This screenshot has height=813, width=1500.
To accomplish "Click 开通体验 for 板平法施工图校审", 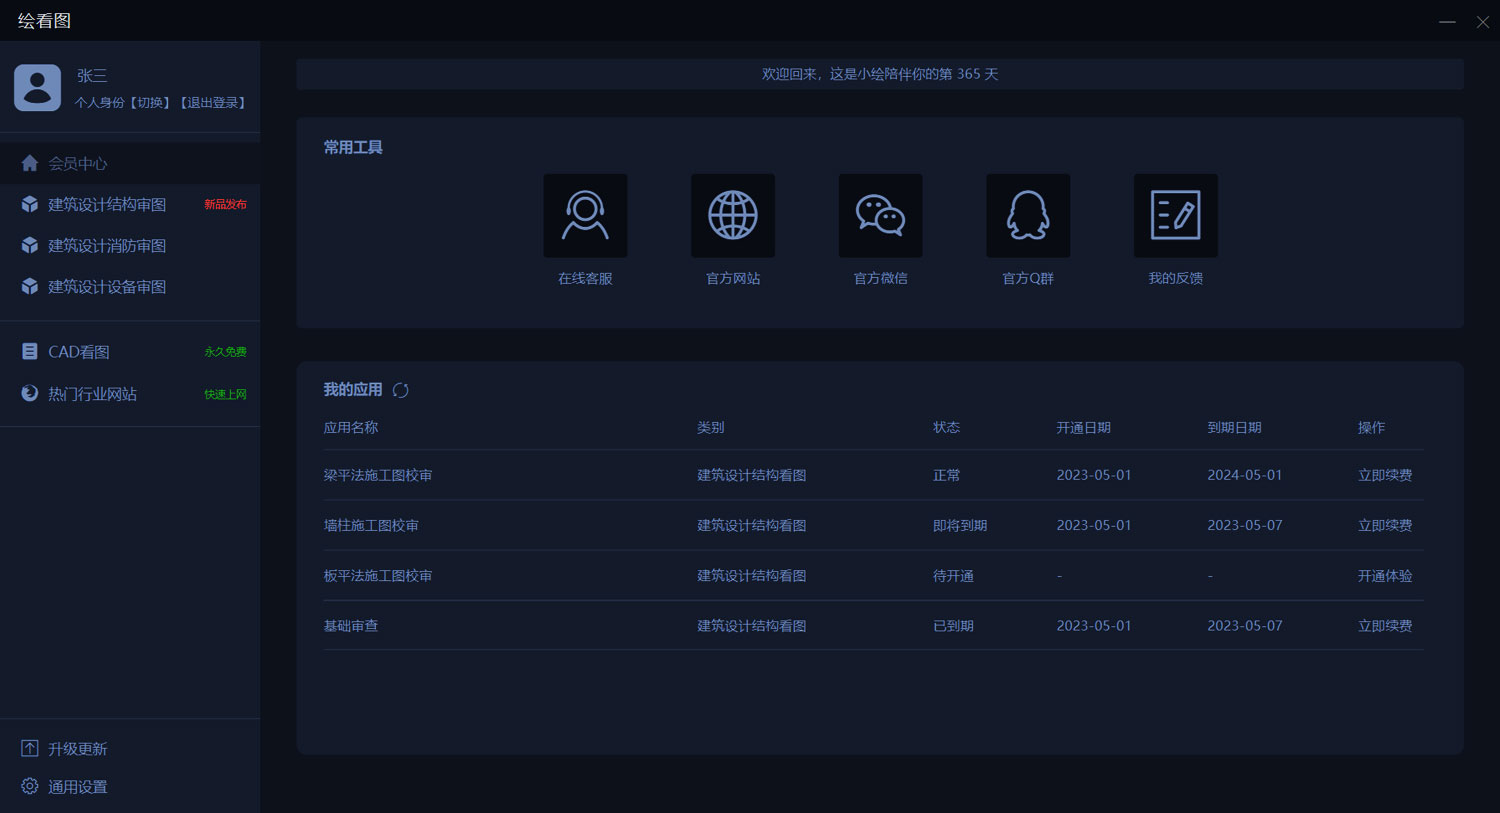I will click(1385, 576).
